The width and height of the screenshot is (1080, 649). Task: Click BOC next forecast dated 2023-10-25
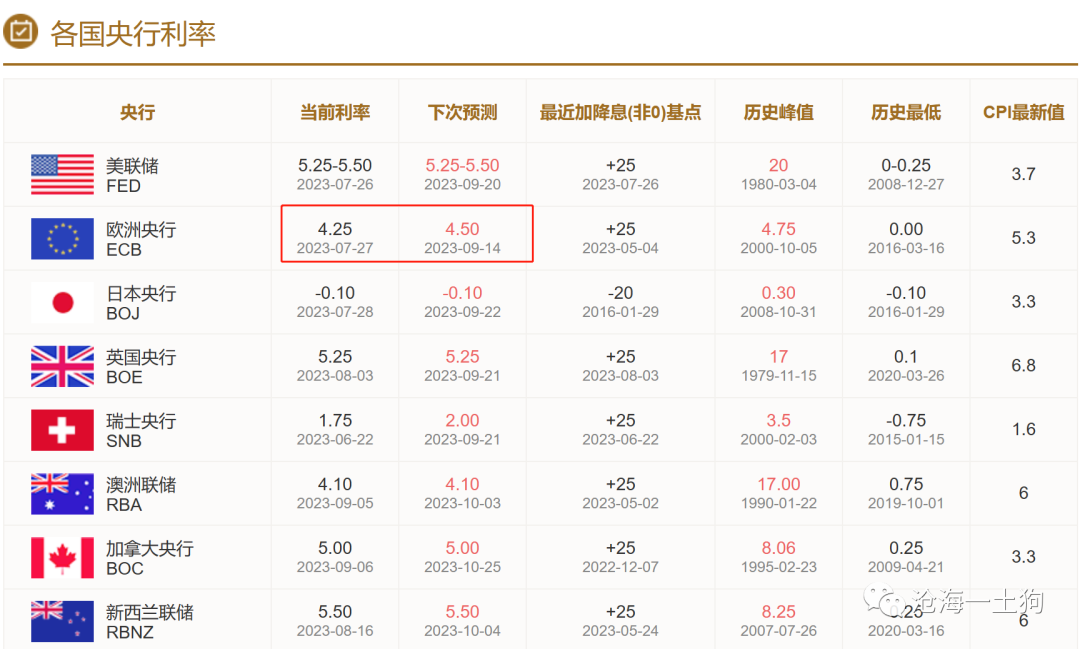coord(462,557)
